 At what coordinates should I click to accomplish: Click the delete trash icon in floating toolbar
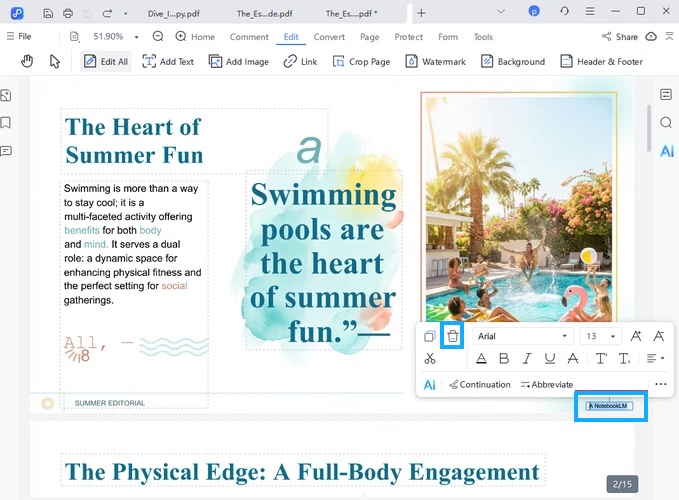point(452,336)
